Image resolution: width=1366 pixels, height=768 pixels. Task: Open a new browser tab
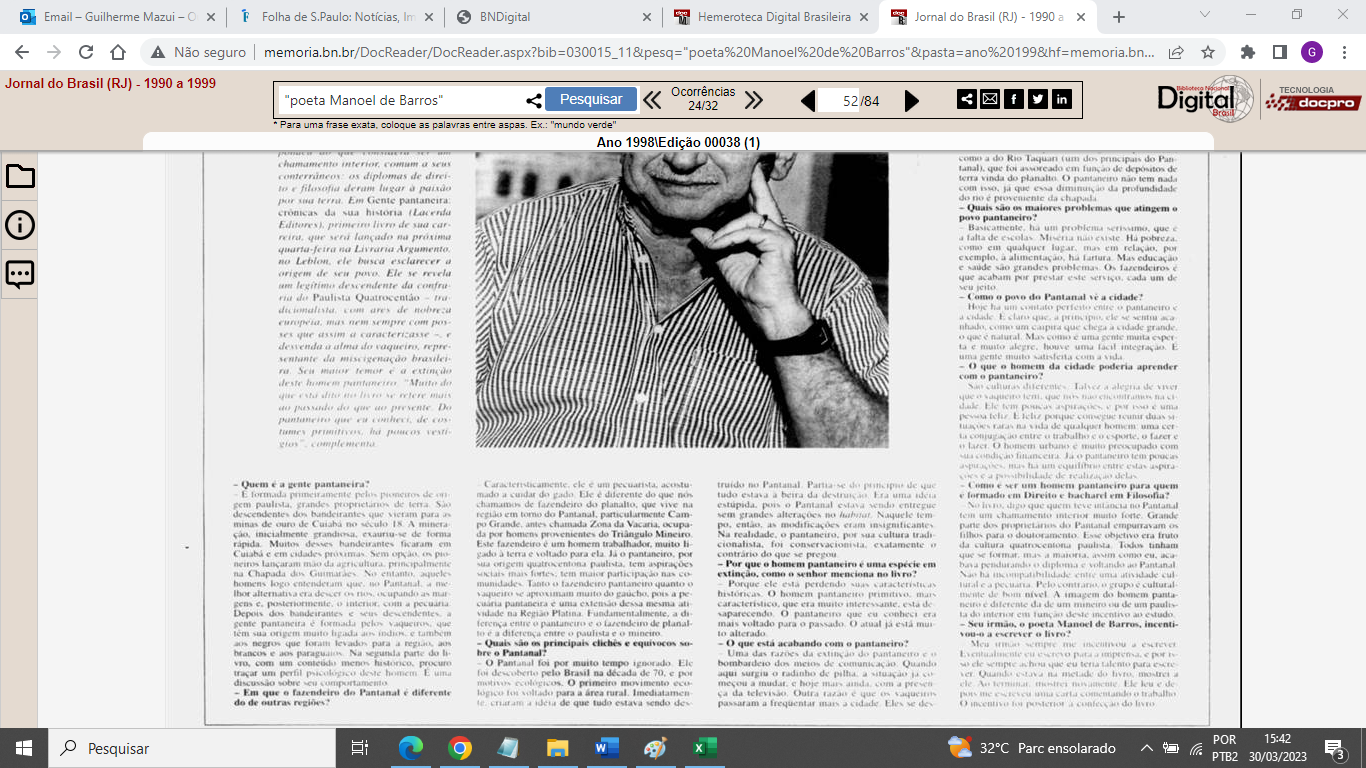pos(1118,17)
